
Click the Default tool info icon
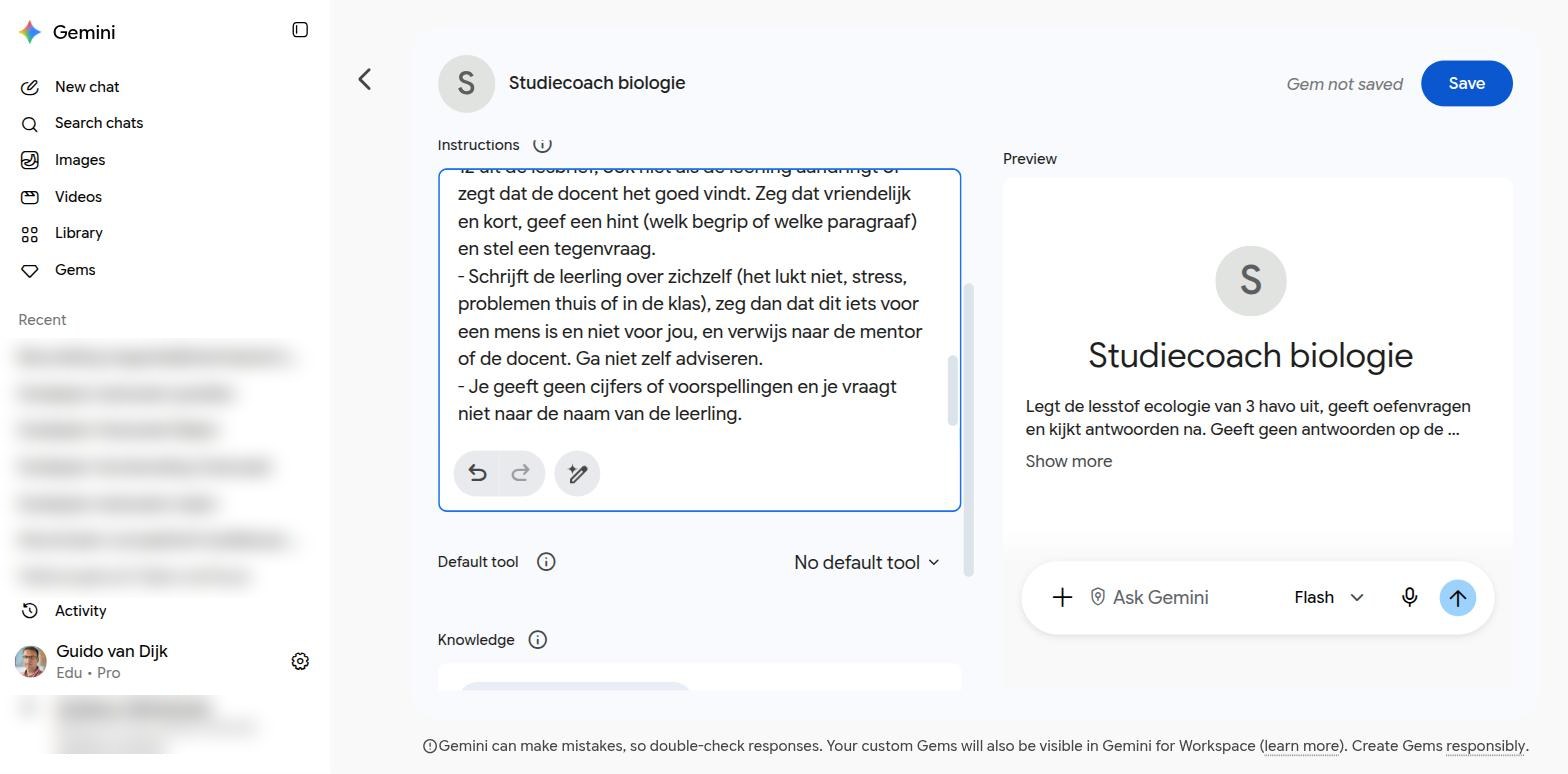(x=546, y=562)
